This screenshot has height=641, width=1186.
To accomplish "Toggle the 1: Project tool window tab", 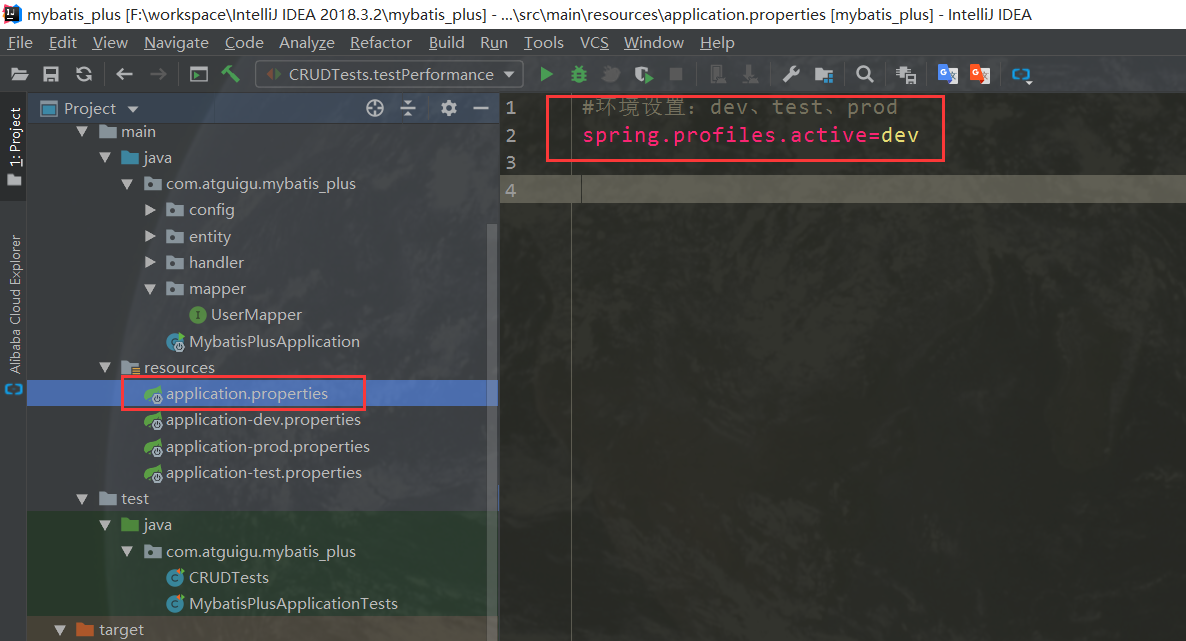I will (x=14, y=146).
